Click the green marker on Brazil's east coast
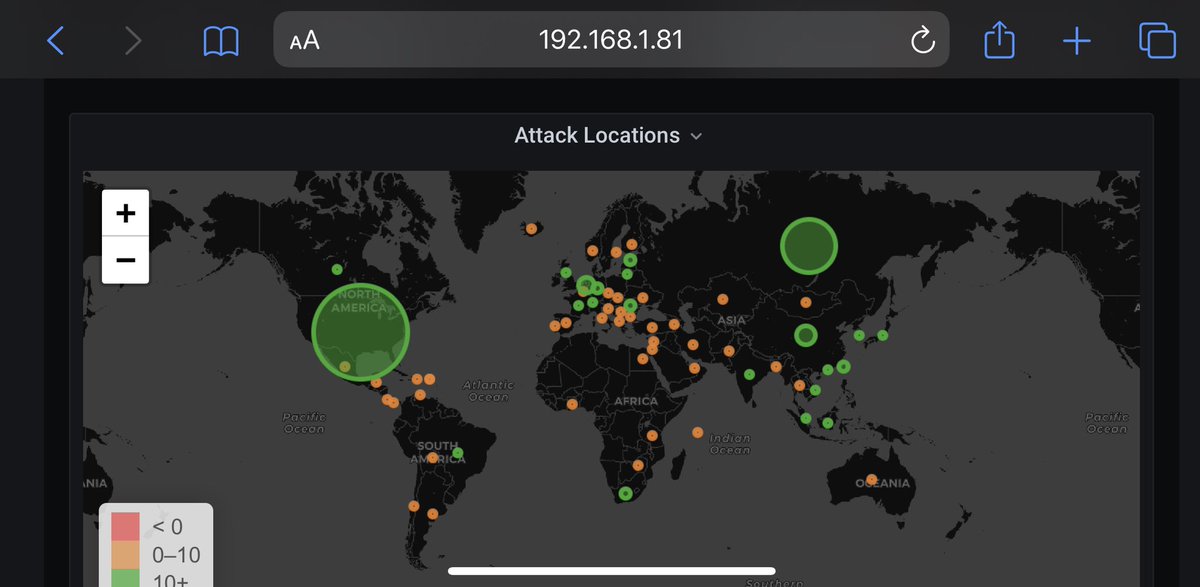Viewport: 1200px width, 587px height. pos(457,453)
